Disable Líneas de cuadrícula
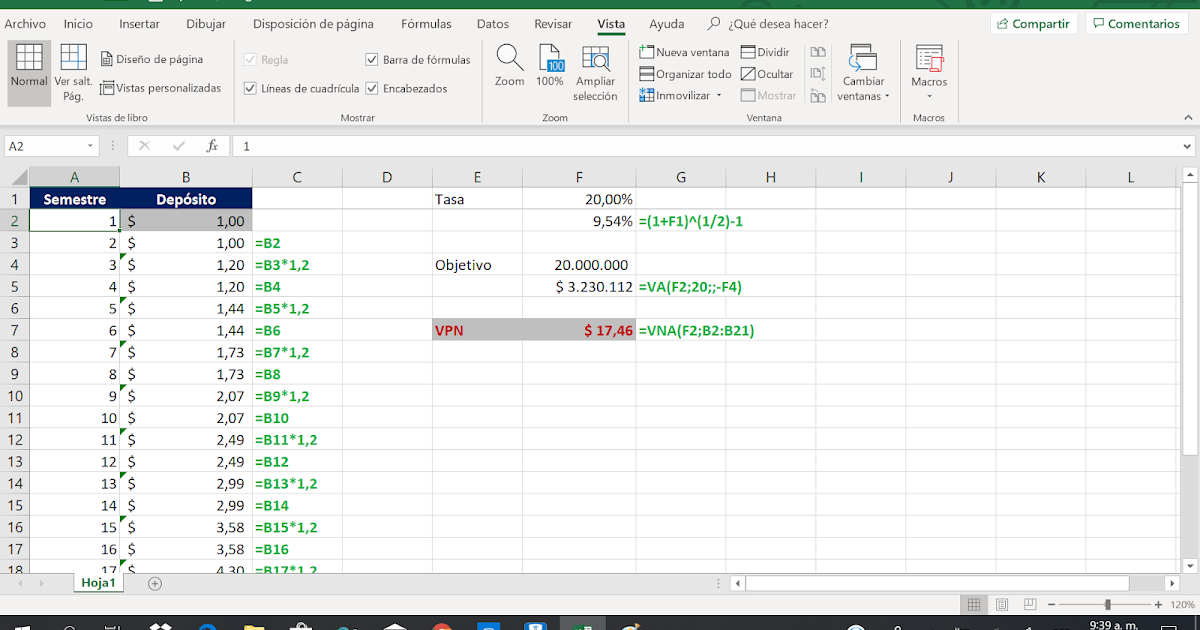1200x630 pixels. coord(248,88)
